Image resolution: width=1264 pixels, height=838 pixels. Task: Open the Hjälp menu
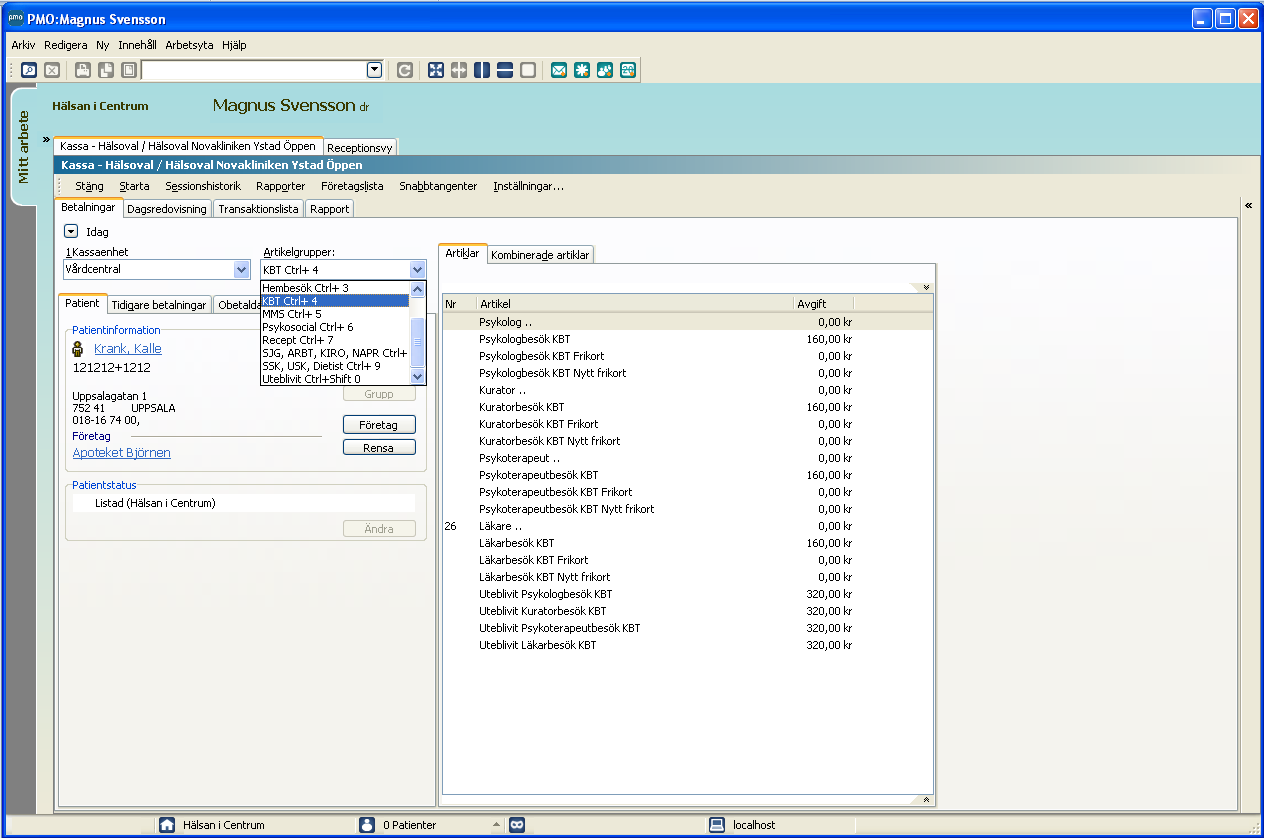tap(234, 45)
